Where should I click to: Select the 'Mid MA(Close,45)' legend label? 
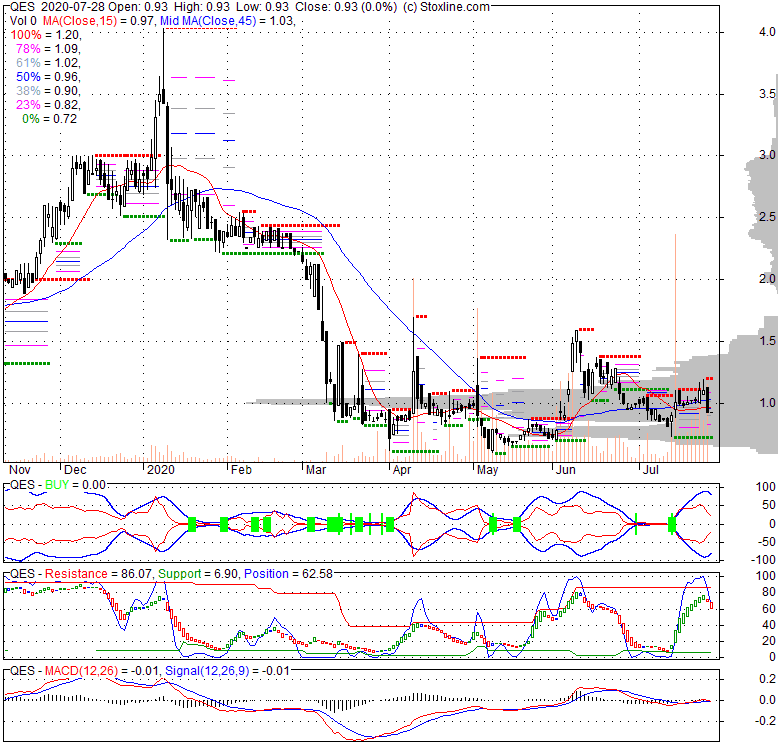point(209,21)
